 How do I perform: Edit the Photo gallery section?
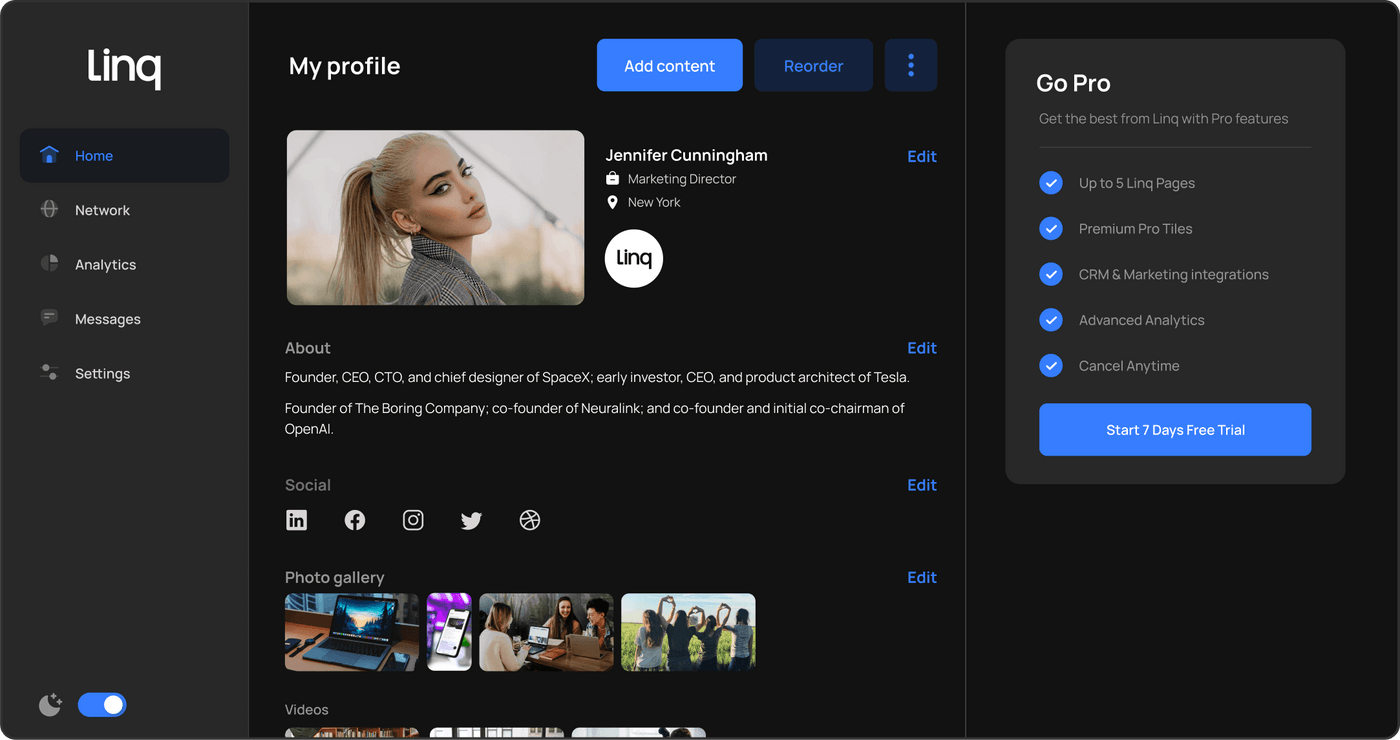[922, 577]
